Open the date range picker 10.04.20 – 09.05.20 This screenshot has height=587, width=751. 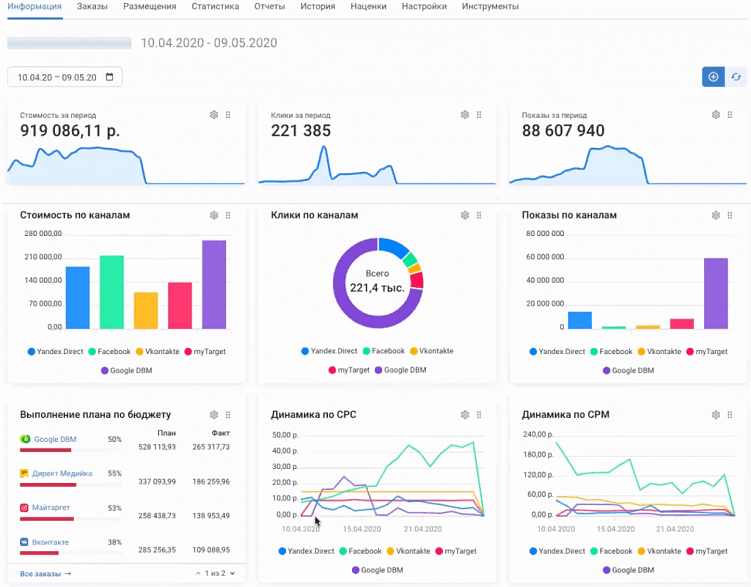65,77
